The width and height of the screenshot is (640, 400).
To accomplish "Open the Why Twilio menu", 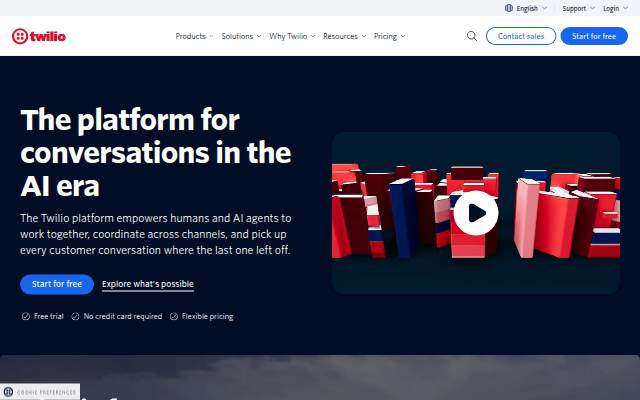I will [x=292, y=36].
